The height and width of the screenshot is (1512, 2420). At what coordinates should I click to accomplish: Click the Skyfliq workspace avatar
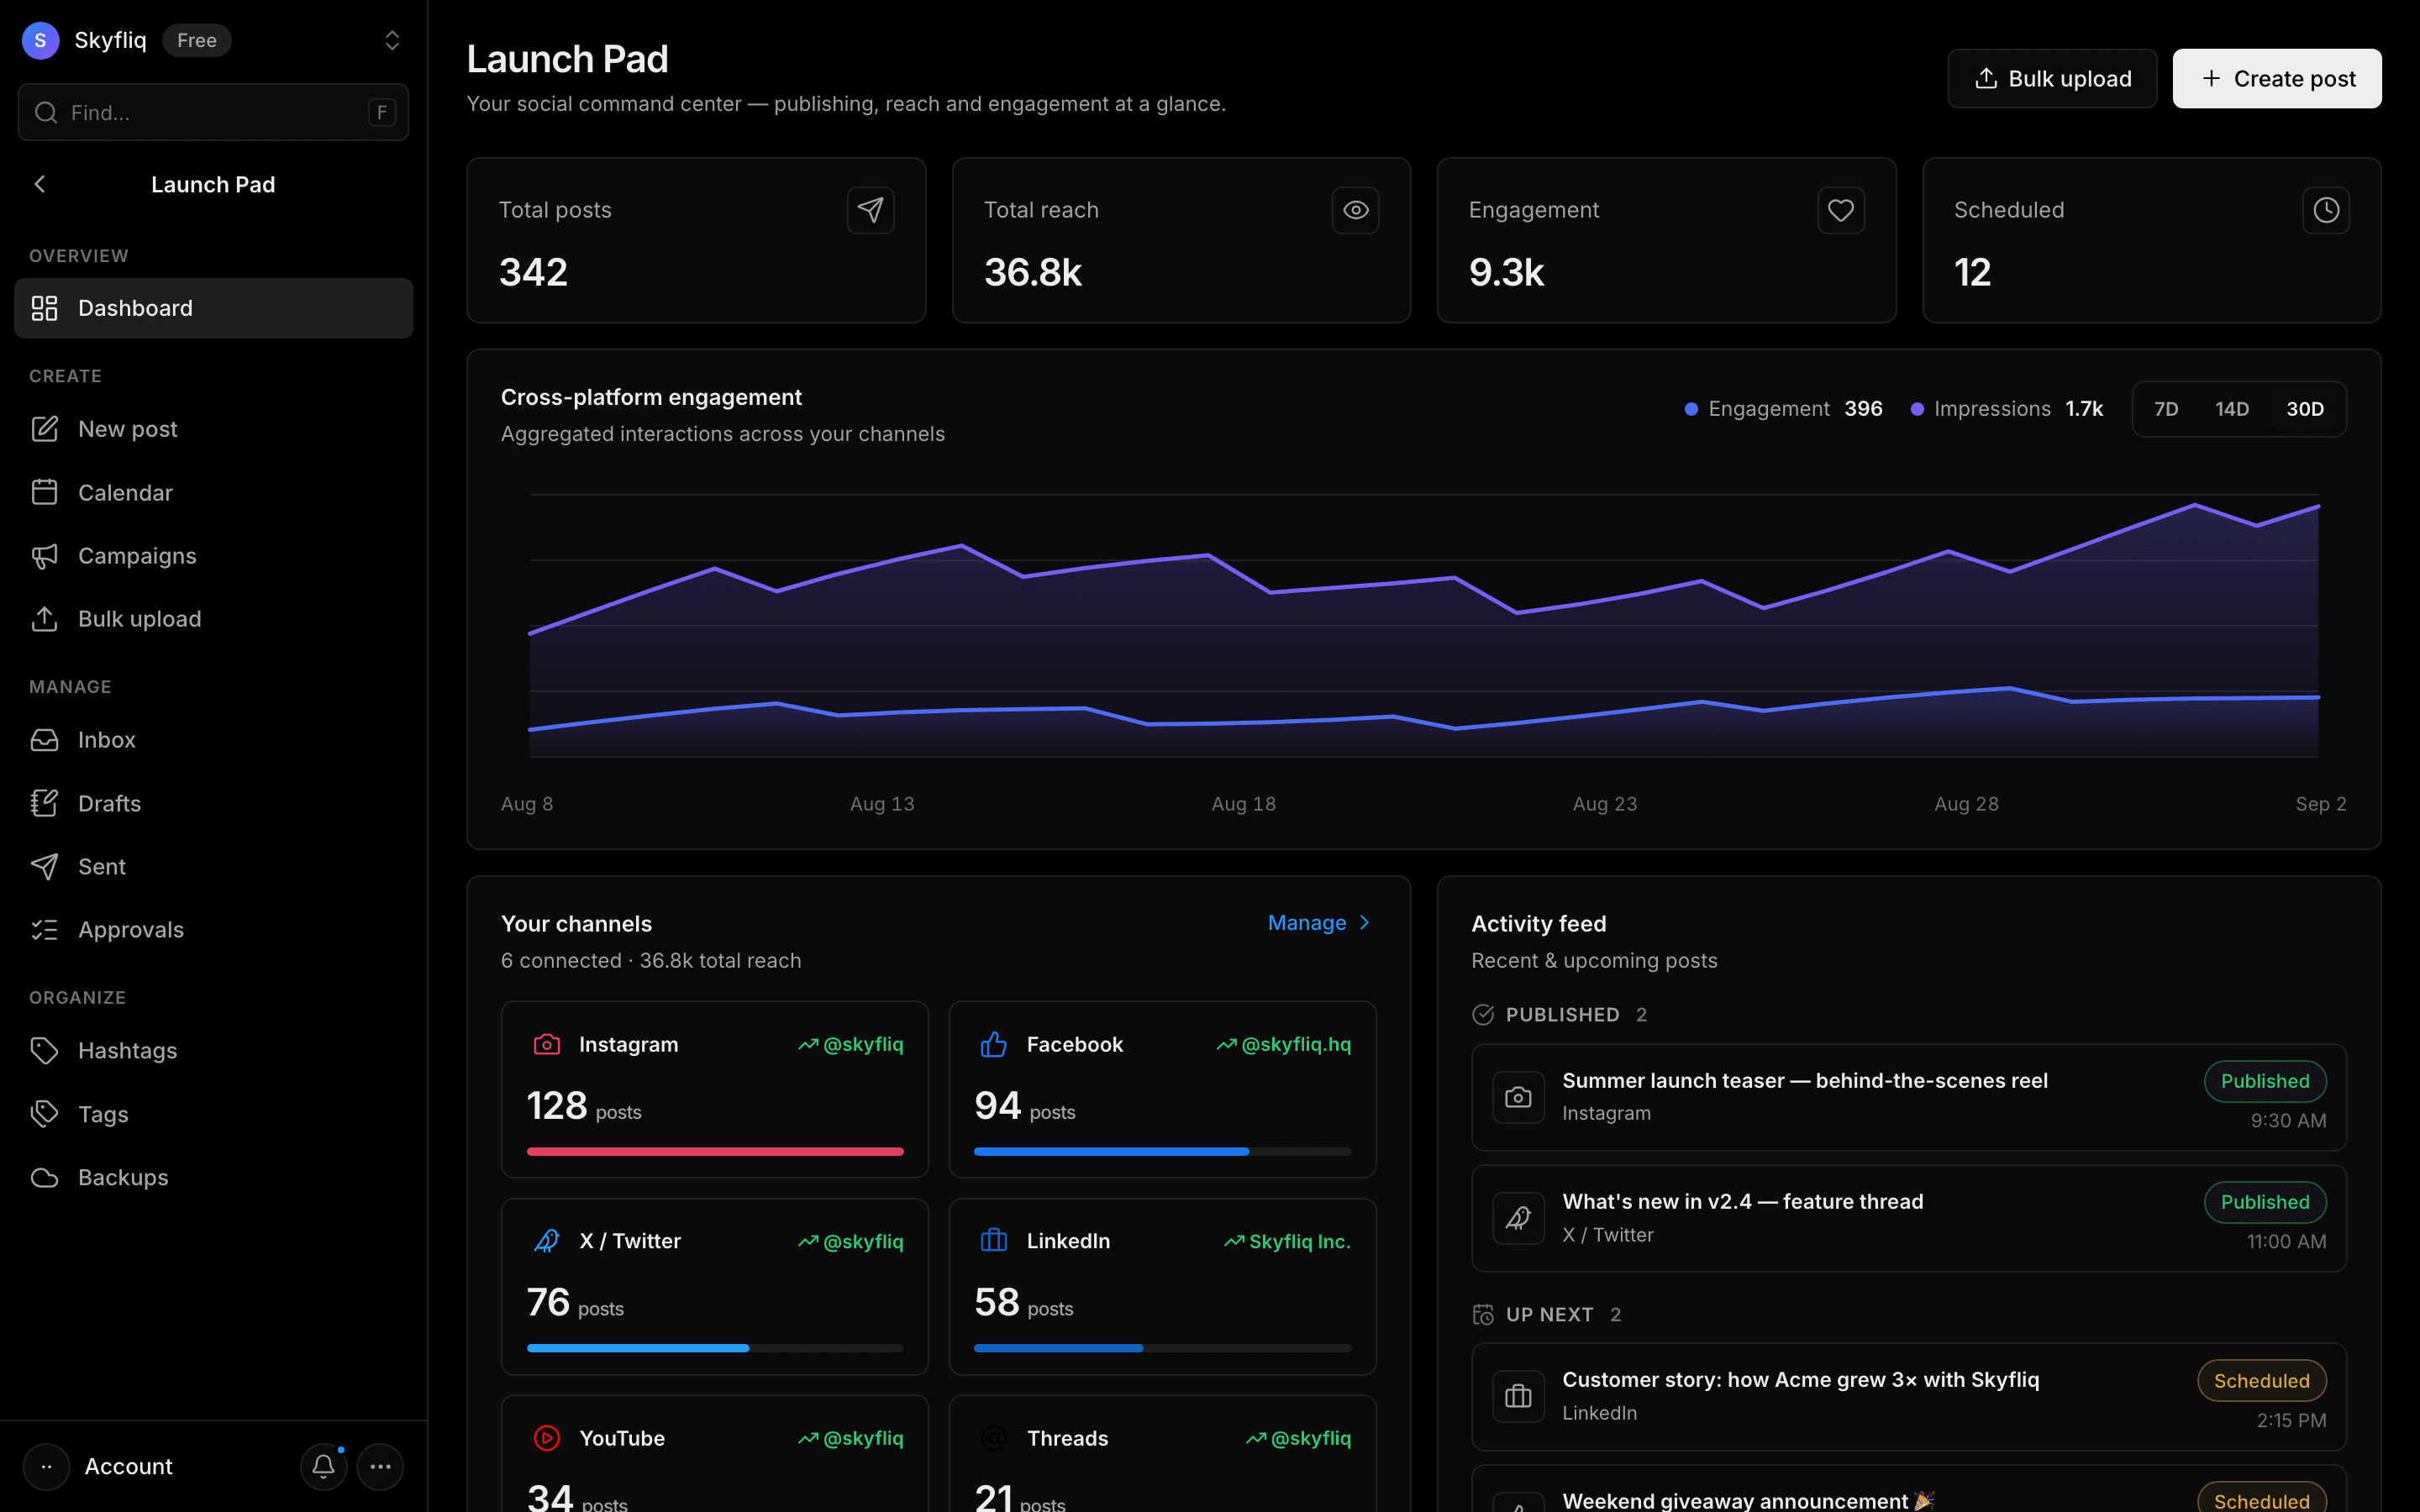click(40, 40)
